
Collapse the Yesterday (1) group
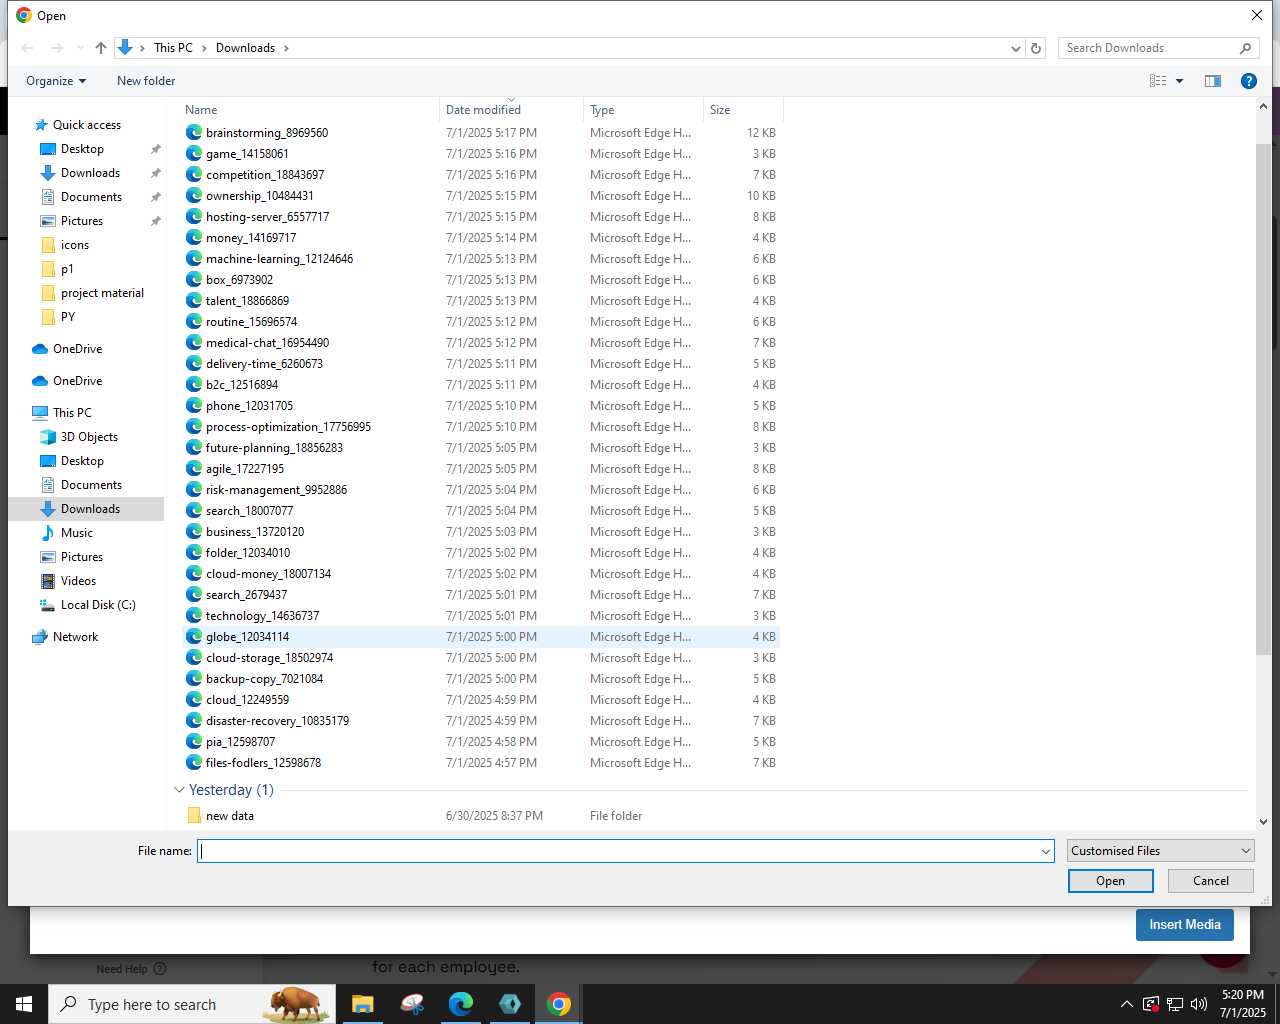(179, 790)
